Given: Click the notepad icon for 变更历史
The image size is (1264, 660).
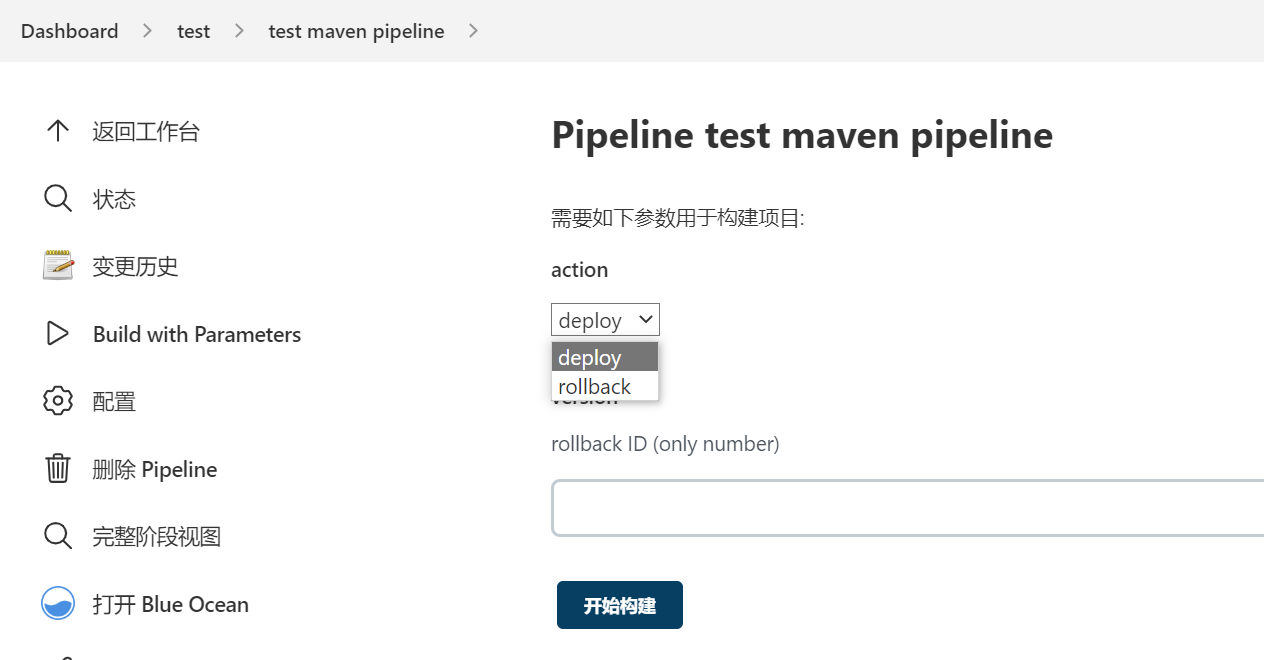Looking at the screenshot, I should 58,266.
